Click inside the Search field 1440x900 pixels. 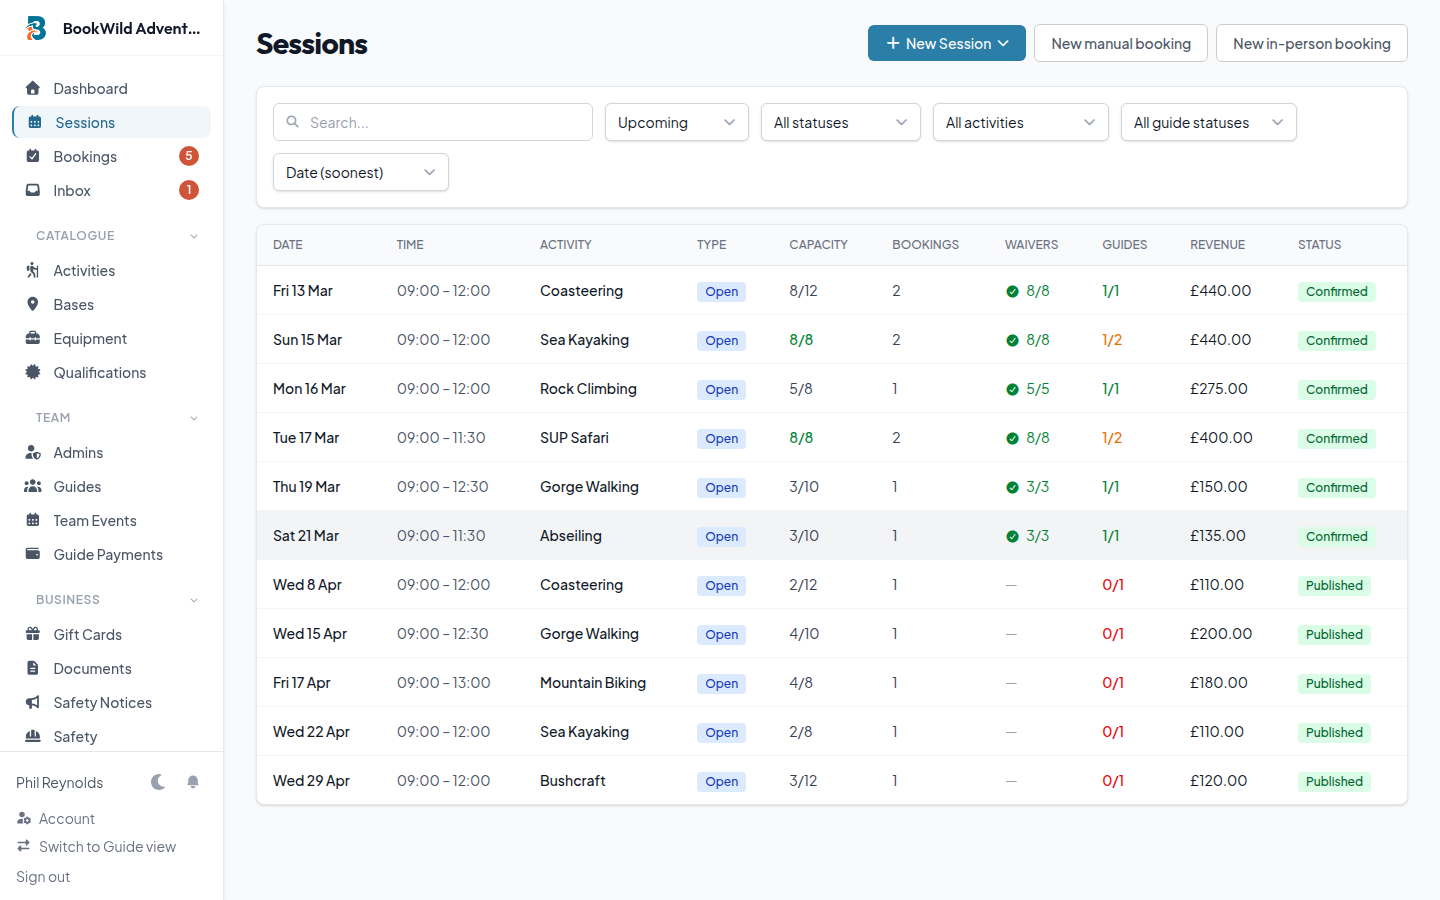click(432, 121)
